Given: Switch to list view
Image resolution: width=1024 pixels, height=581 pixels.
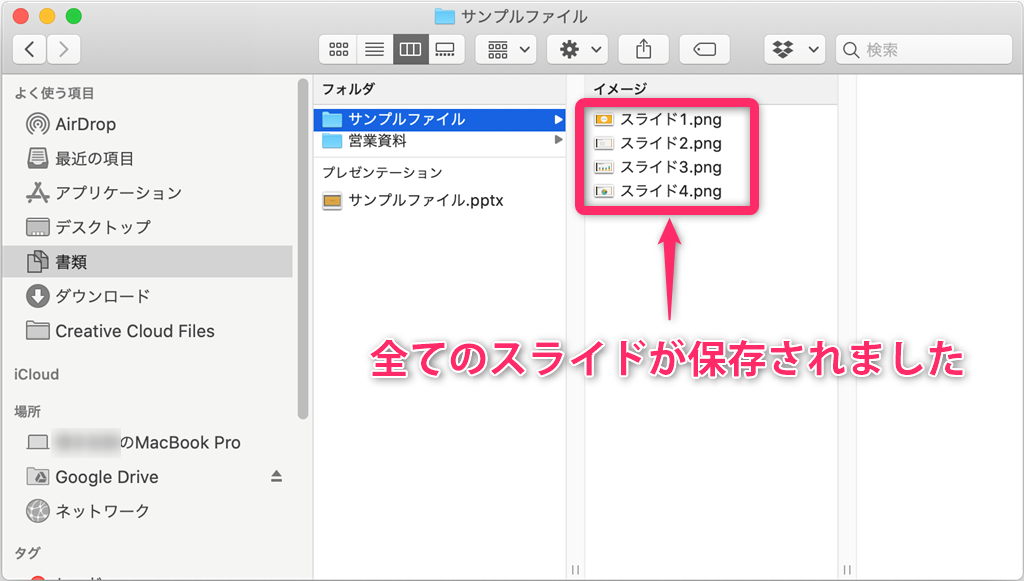Looking at the screenshot, I should (x=374, y=49).
